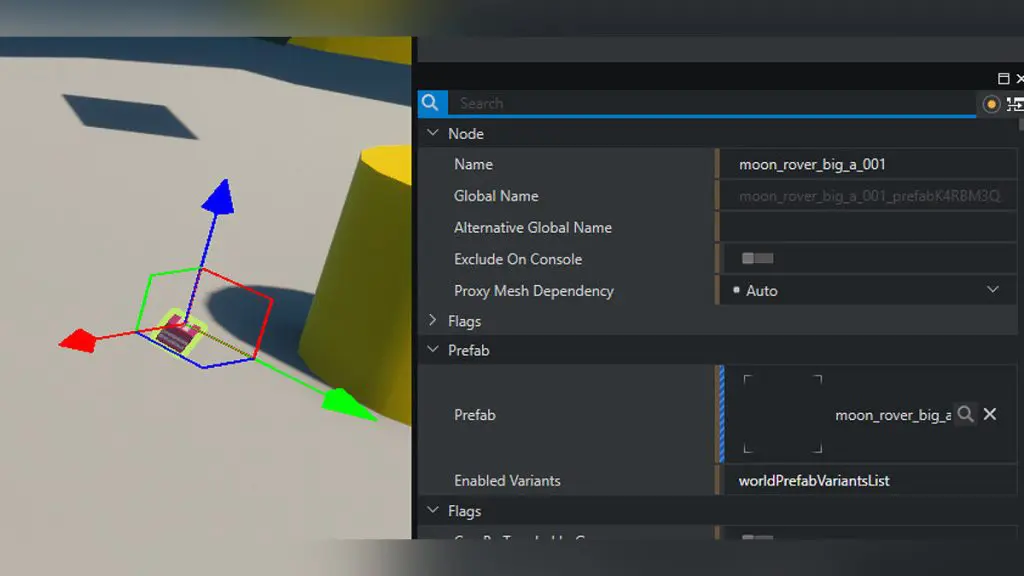Click the blue search magnifier icon

431,103
